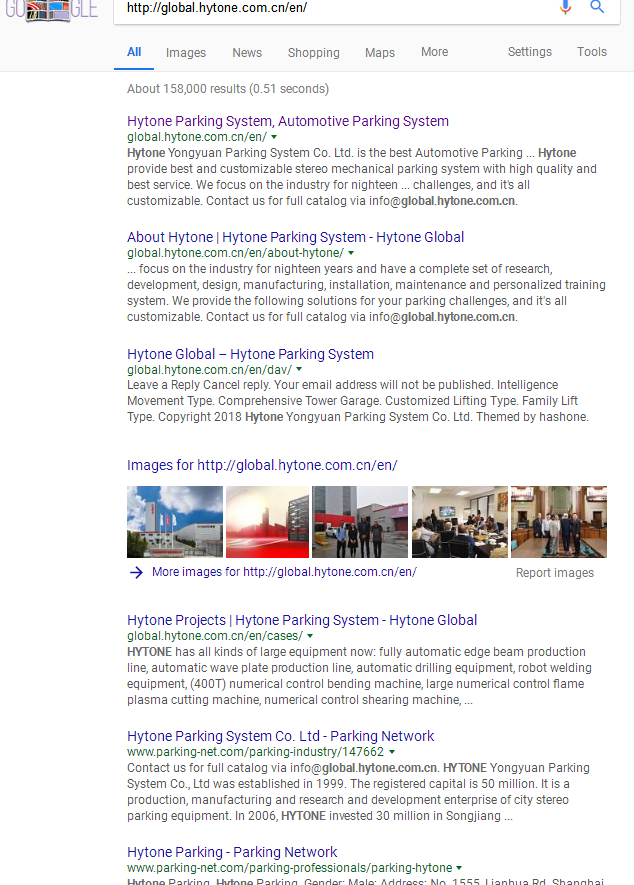Click More images for http://global.hytone.com.cn/en/
634x885 pixels.
click(x=284, y=572)
